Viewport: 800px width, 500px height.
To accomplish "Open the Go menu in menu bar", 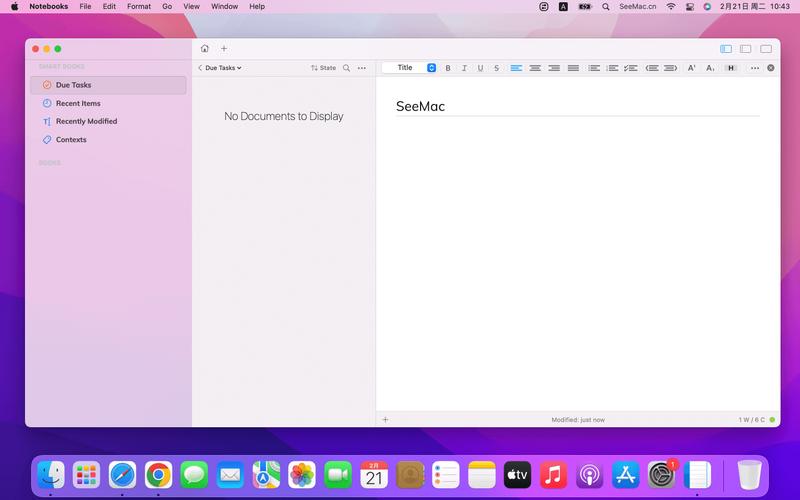I will 167,7.
